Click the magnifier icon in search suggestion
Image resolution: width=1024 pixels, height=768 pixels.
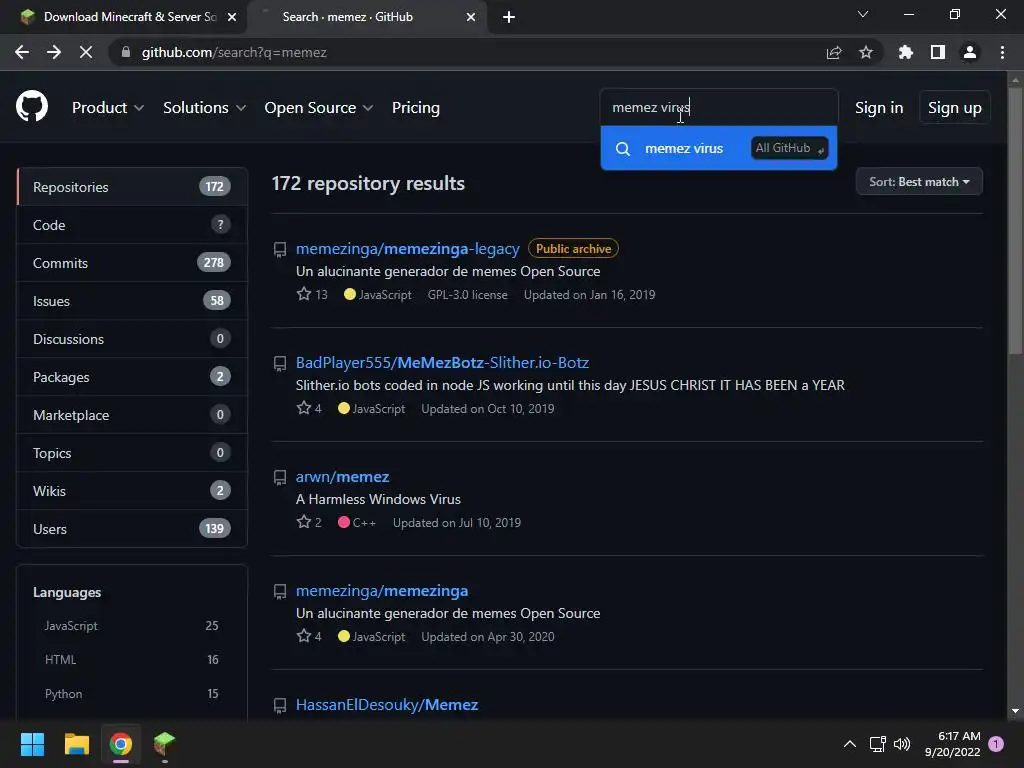623,149
